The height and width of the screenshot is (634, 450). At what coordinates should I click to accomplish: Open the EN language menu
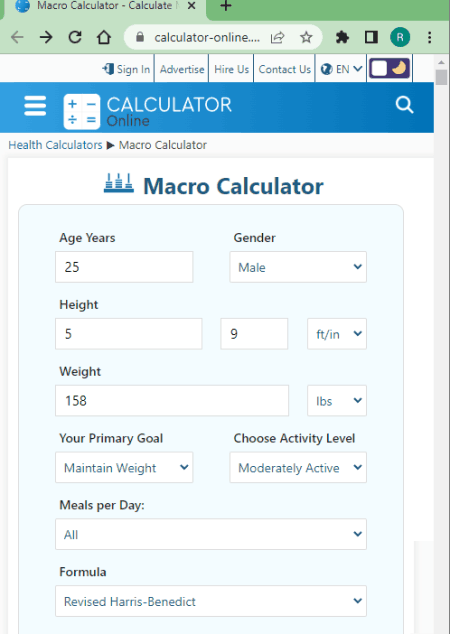[341, 69]
